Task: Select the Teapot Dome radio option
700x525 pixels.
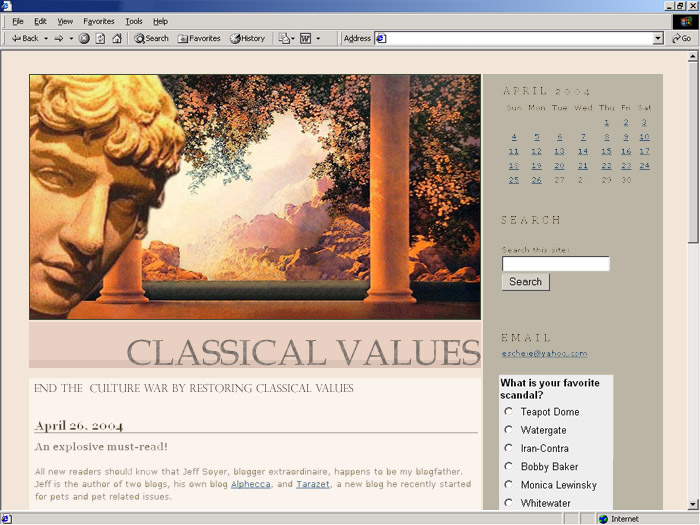Action: pos(508,412)
